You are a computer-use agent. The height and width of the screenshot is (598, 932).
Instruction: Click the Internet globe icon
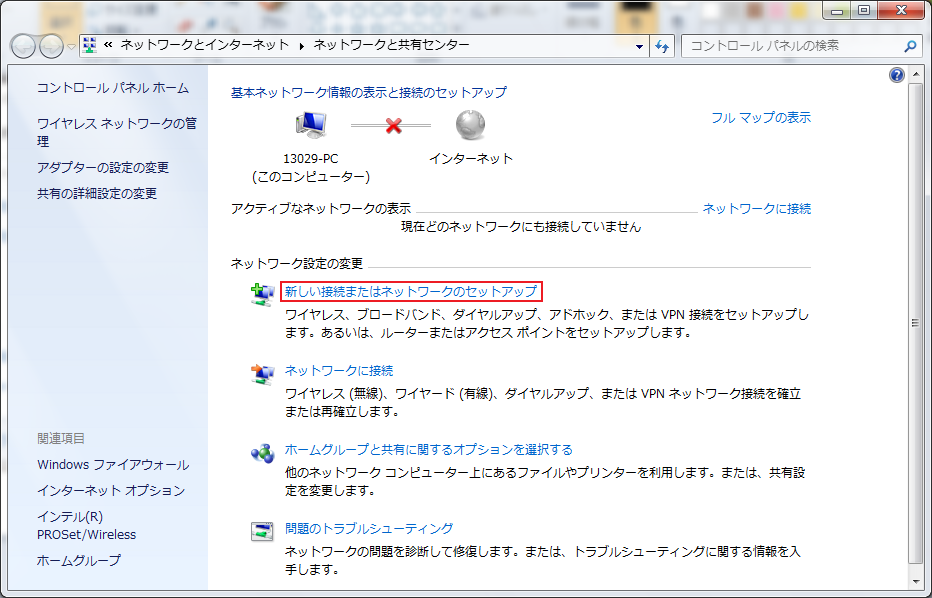pyautogui.click(x=470, y=125)
